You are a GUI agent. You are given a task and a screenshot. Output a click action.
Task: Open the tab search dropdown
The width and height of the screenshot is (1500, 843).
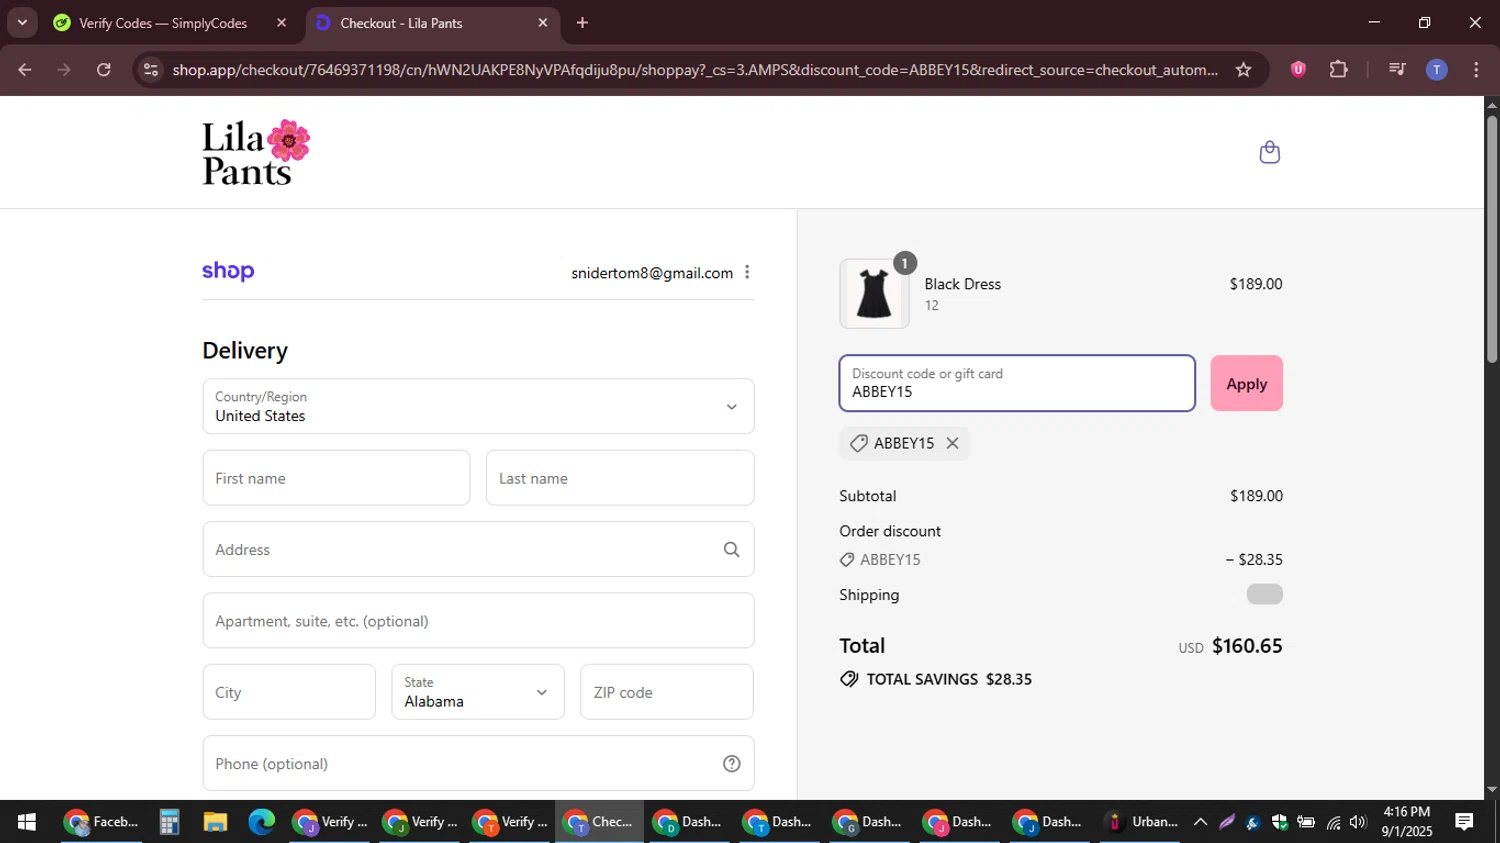[22, 22]
